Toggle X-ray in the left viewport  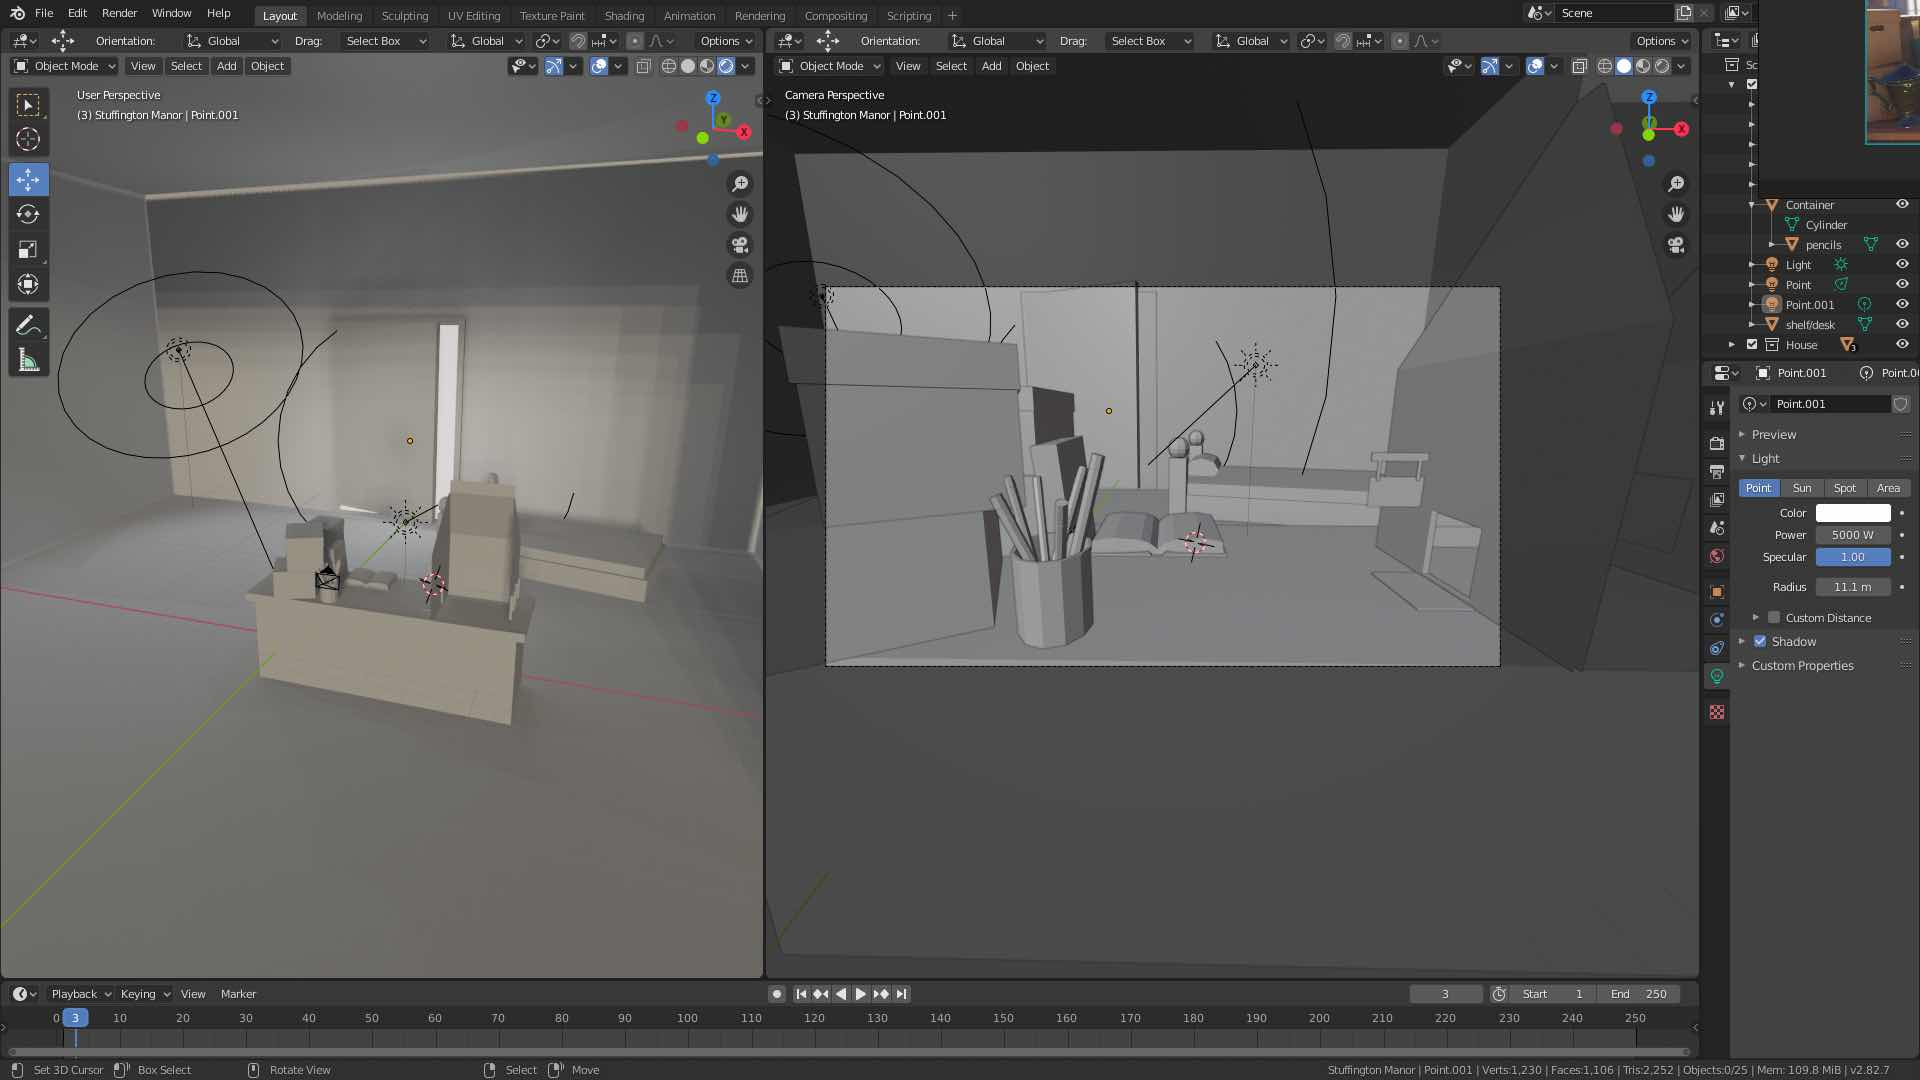tap(643, 66)
